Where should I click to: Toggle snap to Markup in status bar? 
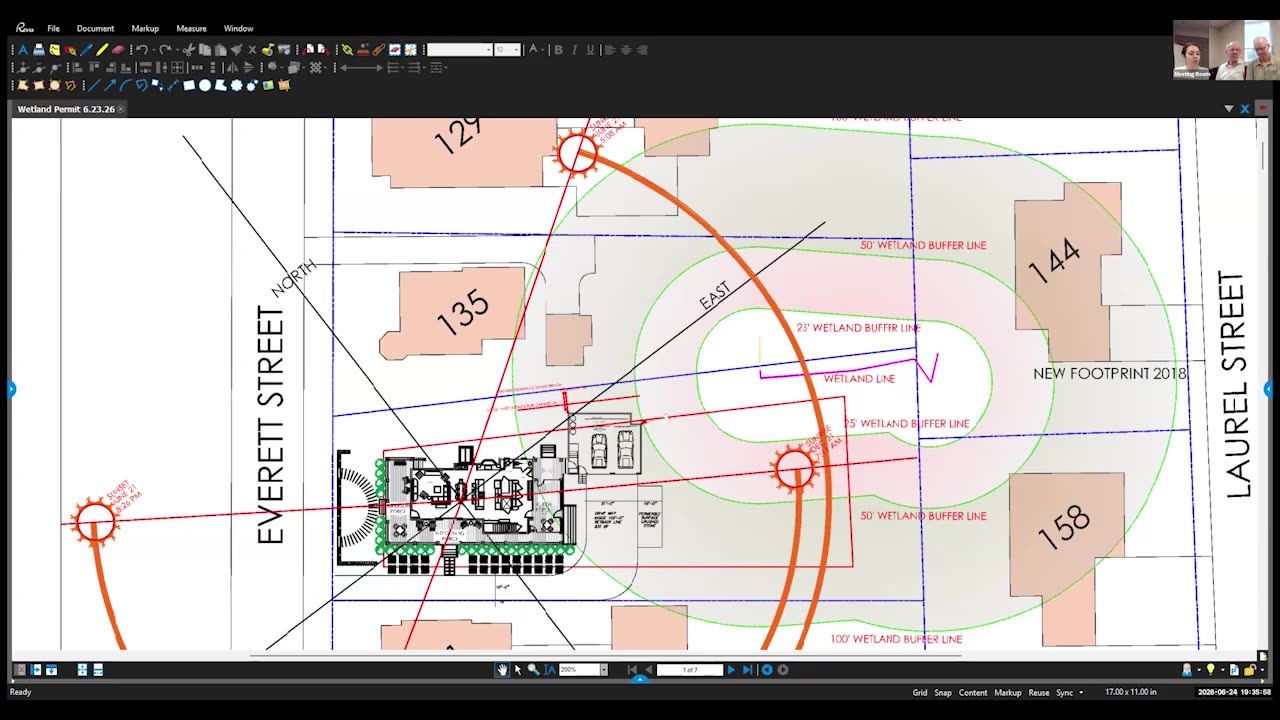pyautogui.click(x=1008, y=692)
